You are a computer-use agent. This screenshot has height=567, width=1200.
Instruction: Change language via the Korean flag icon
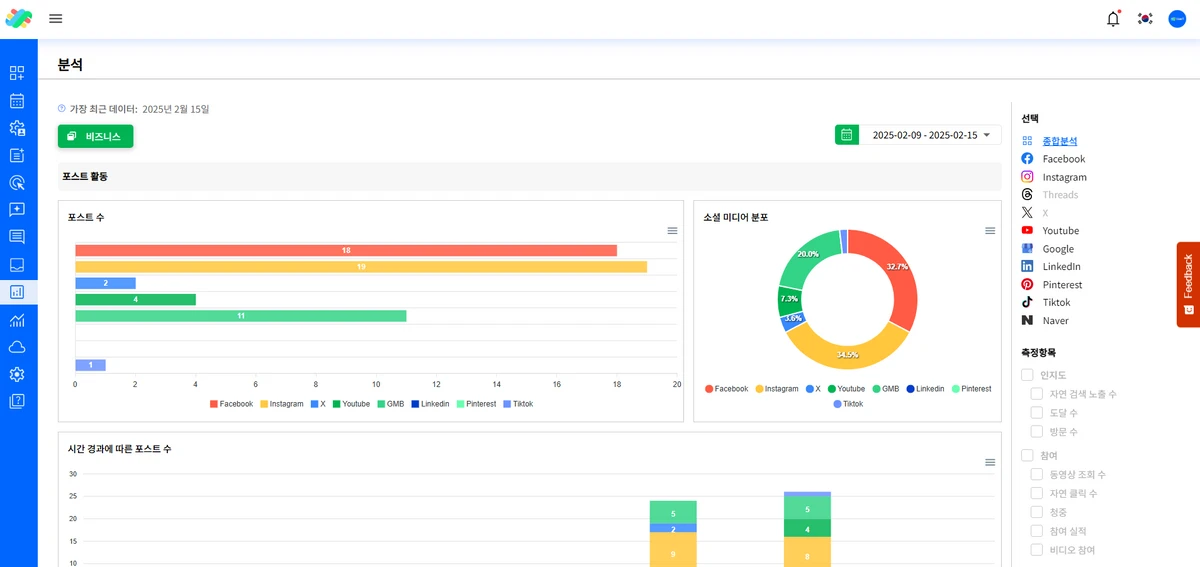tap(1145, 18)
